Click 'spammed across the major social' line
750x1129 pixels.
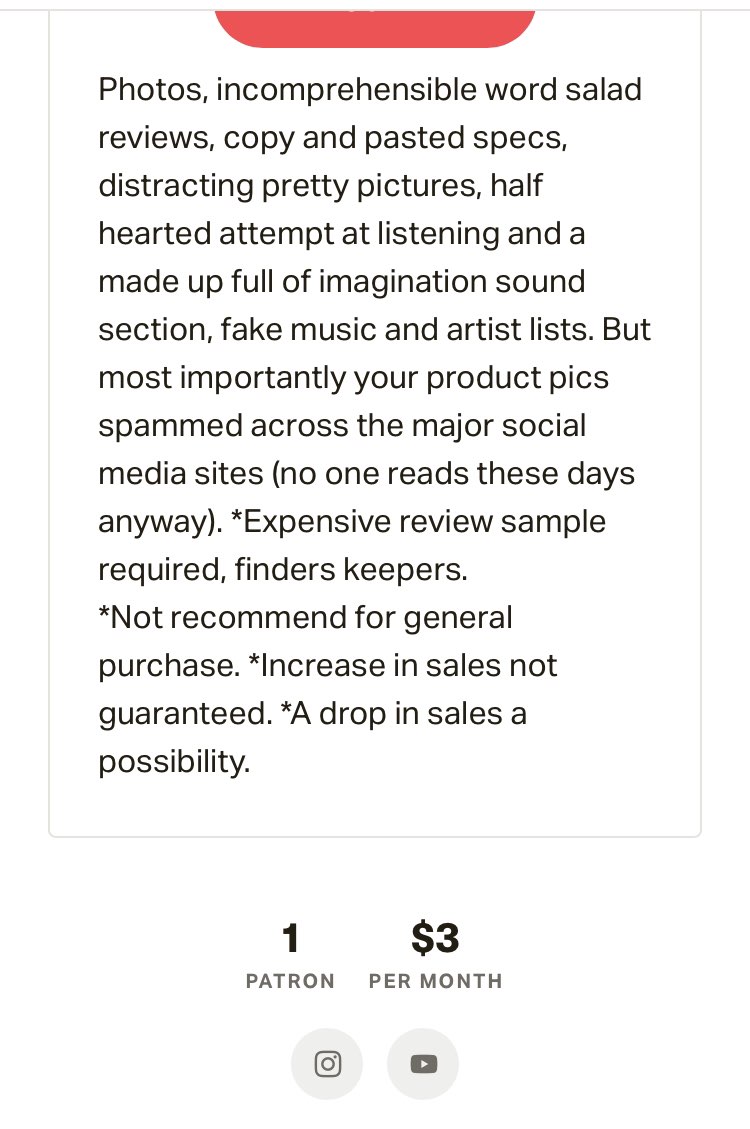(342, 426)
